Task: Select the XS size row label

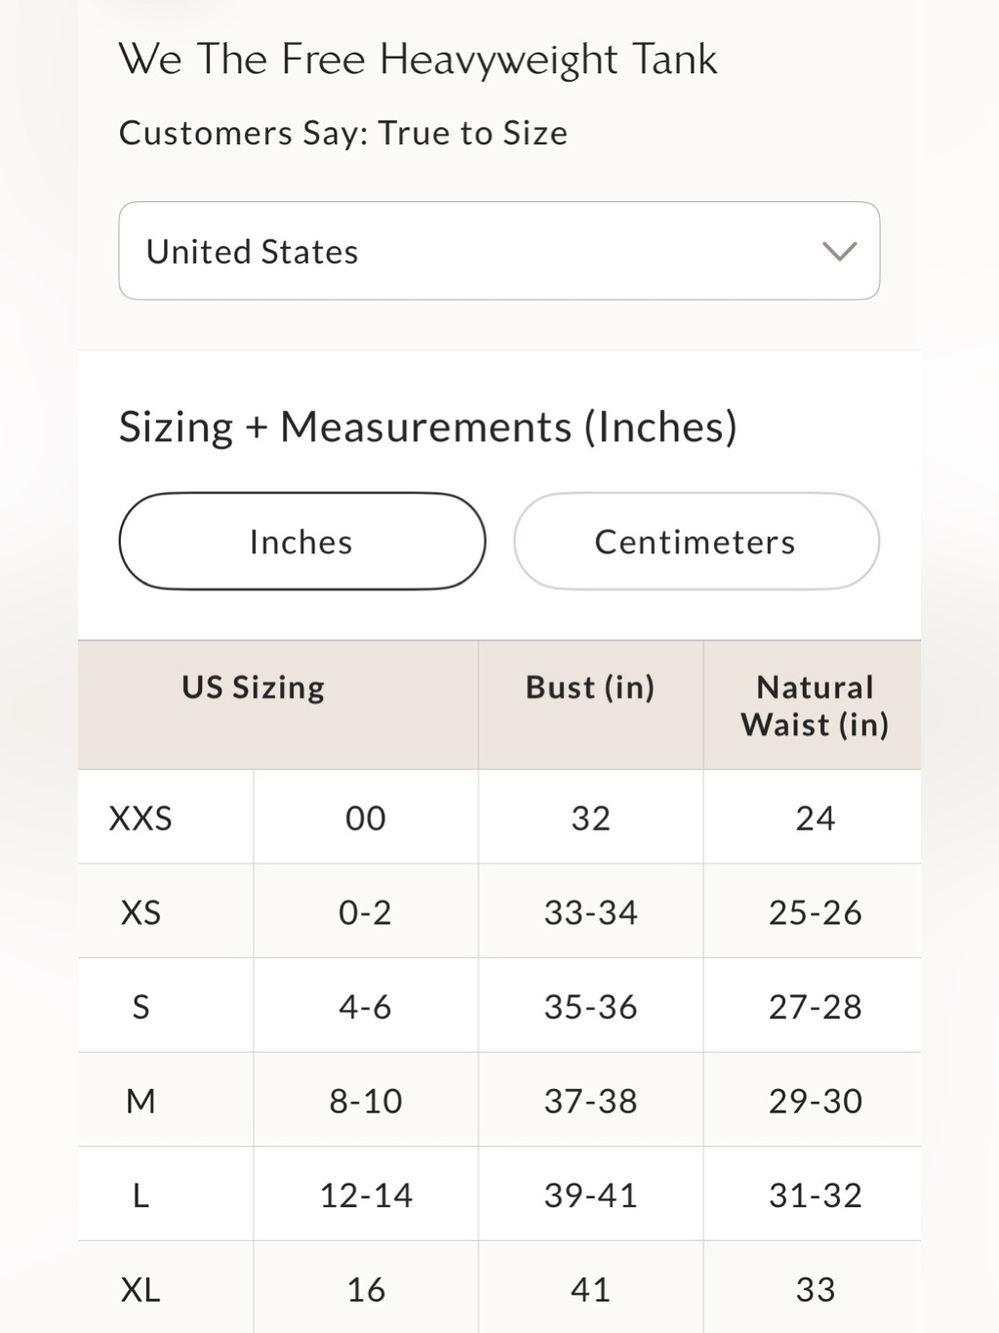Action: [140, 912]
